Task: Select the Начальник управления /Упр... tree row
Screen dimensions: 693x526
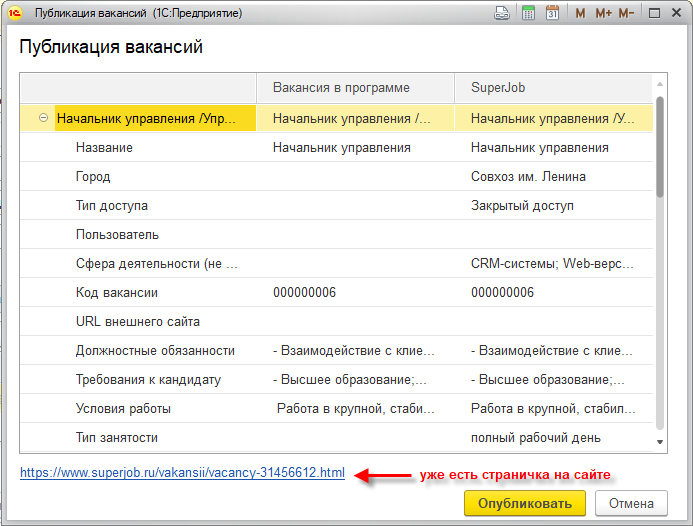Action: click(x=155, y=118)
